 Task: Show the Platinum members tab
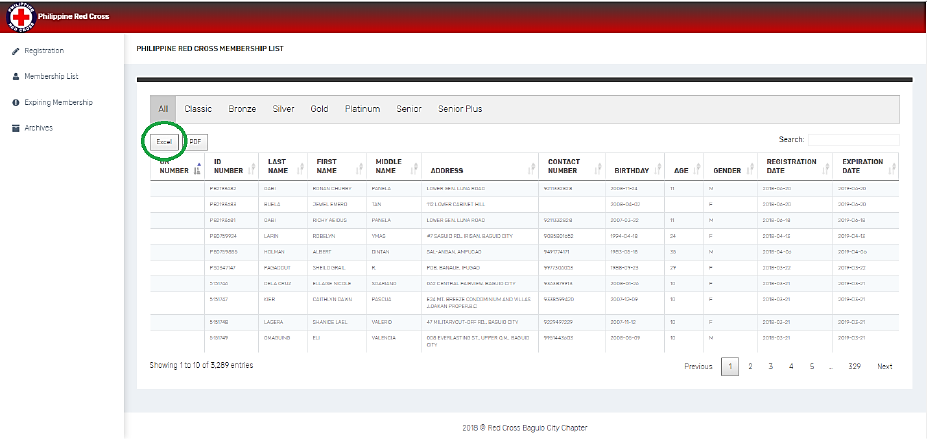[x=362, y=109]
